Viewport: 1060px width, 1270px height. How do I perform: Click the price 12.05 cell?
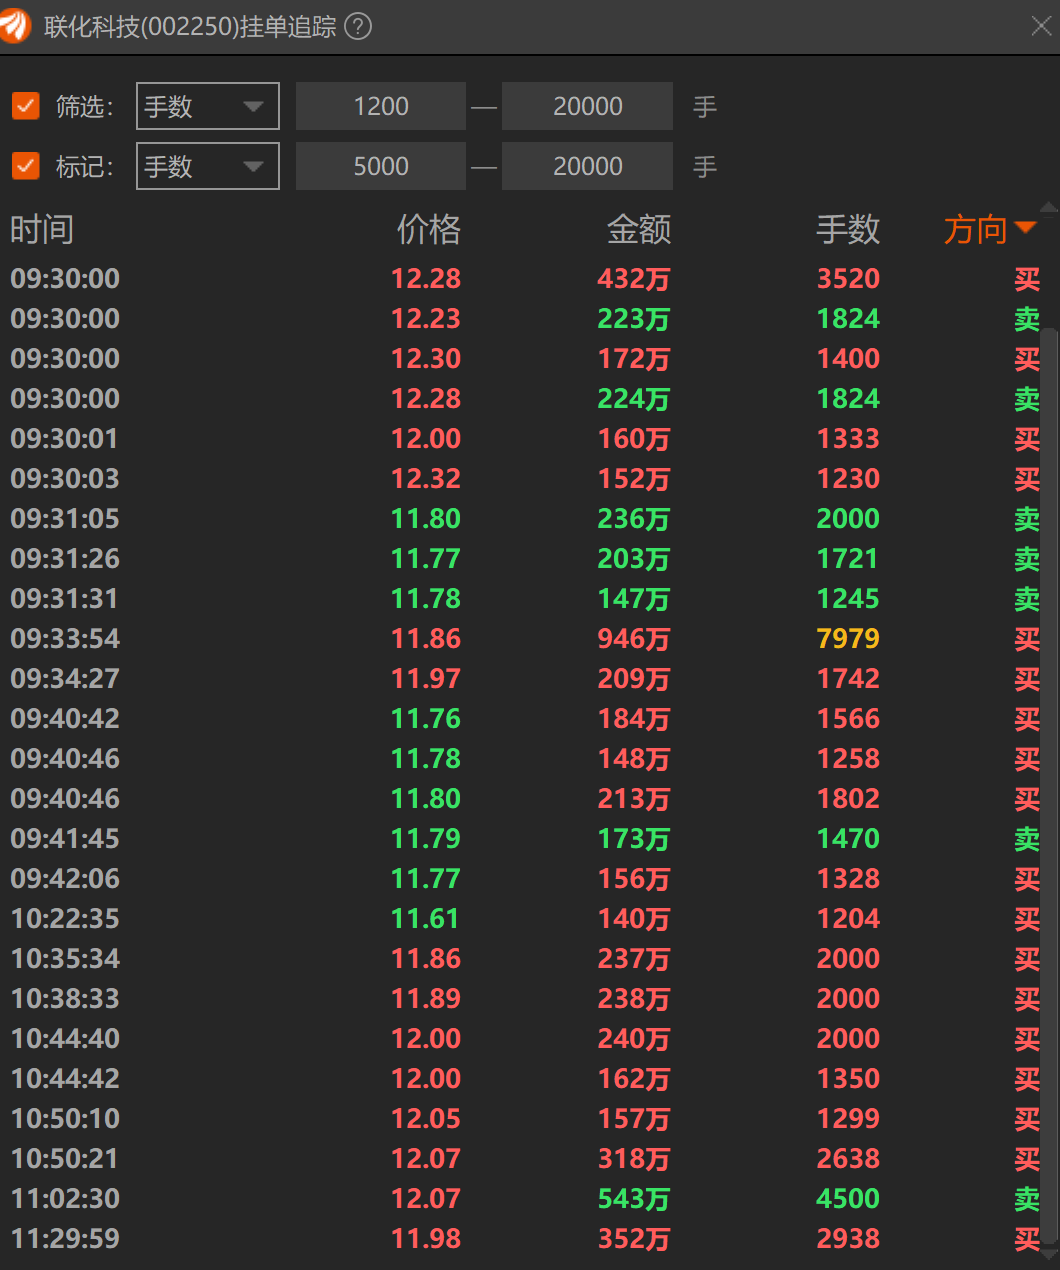(x=426, y=1118)
